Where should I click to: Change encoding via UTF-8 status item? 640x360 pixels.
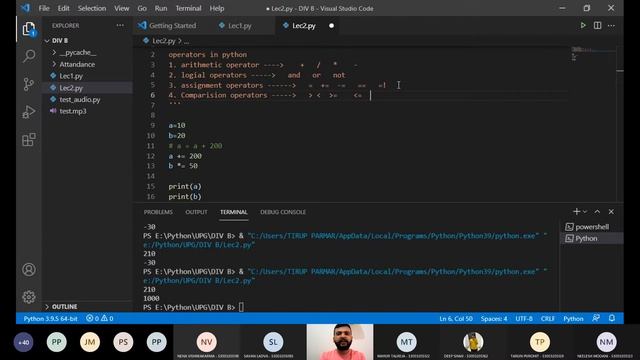524,318
